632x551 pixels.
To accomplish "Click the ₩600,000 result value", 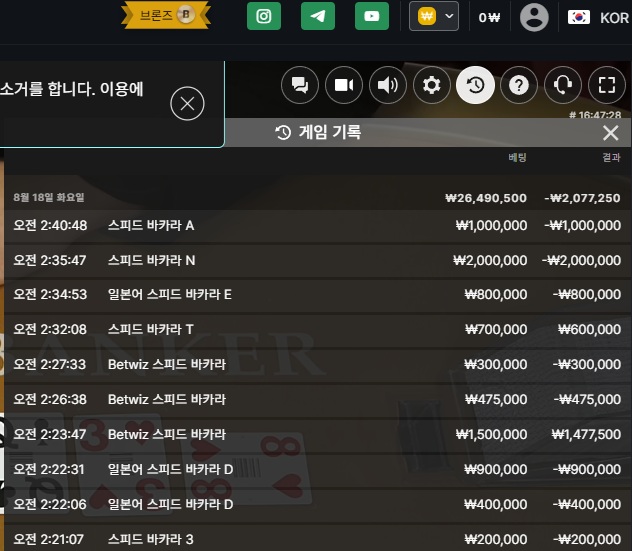I will (x=589, y=330).
